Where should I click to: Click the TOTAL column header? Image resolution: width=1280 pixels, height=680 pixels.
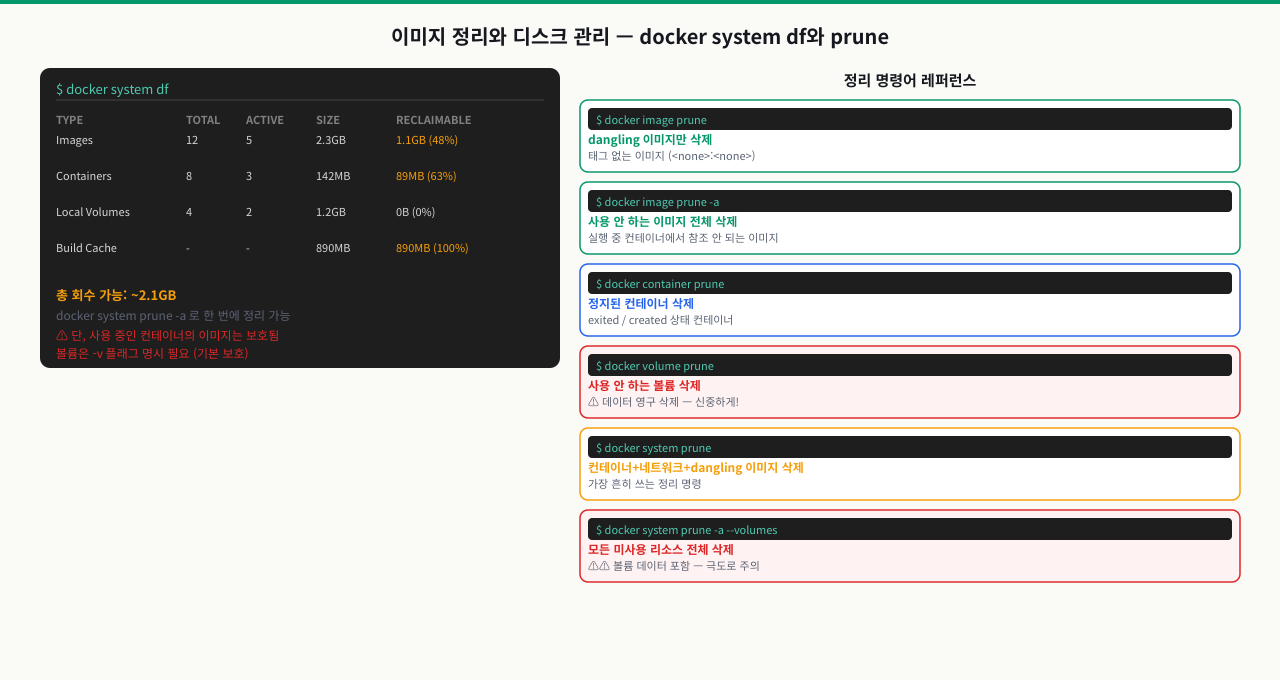click(x=203, y=120)
